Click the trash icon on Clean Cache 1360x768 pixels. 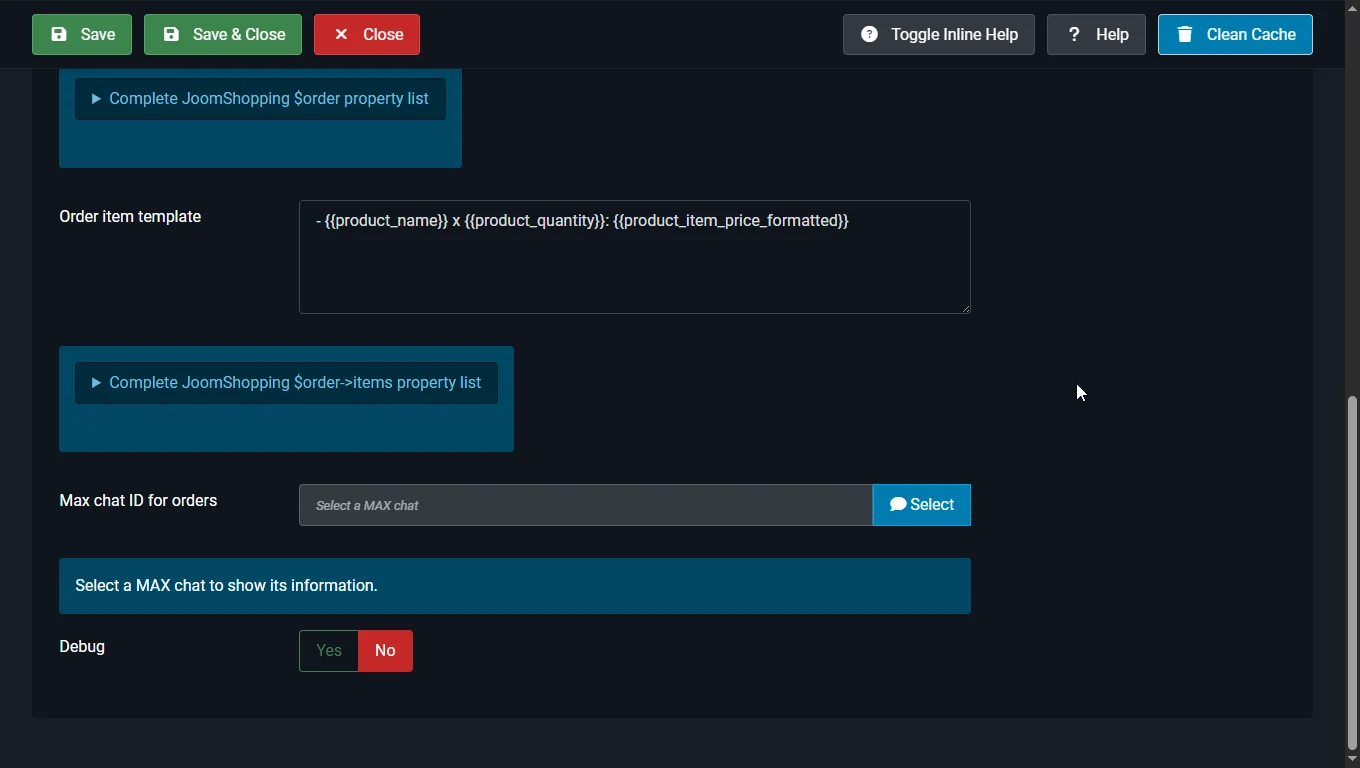click(1185, 34)
